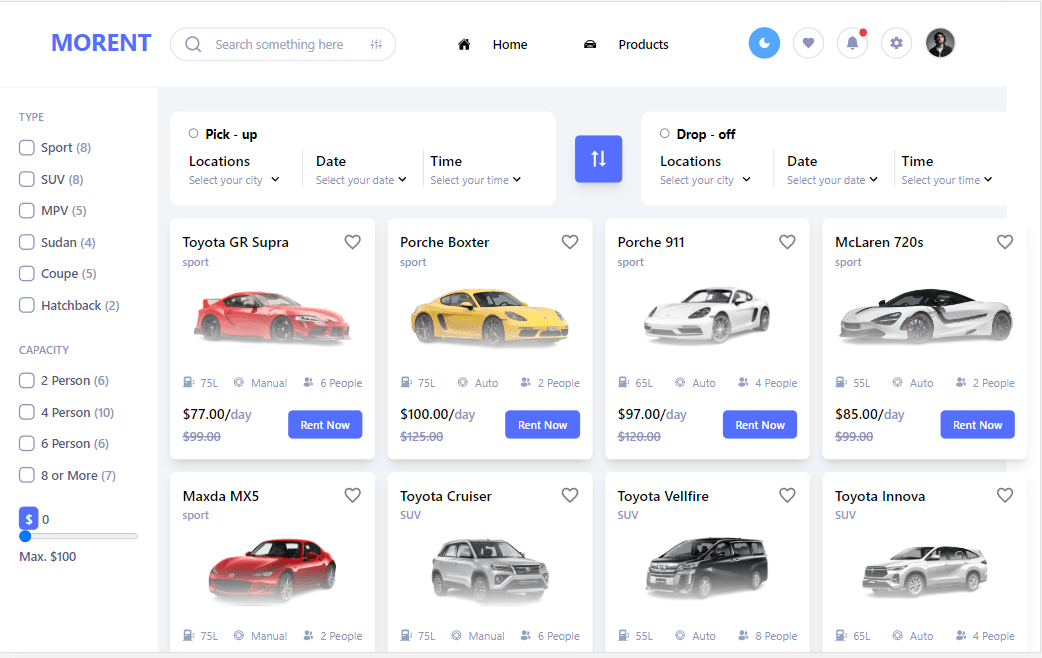Check the SUV type filter
This screenshot has width=1042, height=658.
[27, 179]
